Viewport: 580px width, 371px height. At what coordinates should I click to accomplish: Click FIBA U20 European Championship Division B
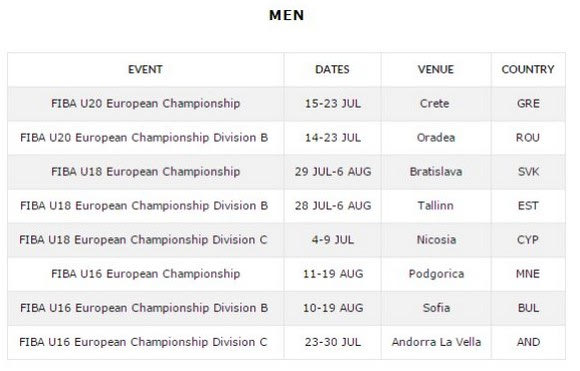[144, 138]
